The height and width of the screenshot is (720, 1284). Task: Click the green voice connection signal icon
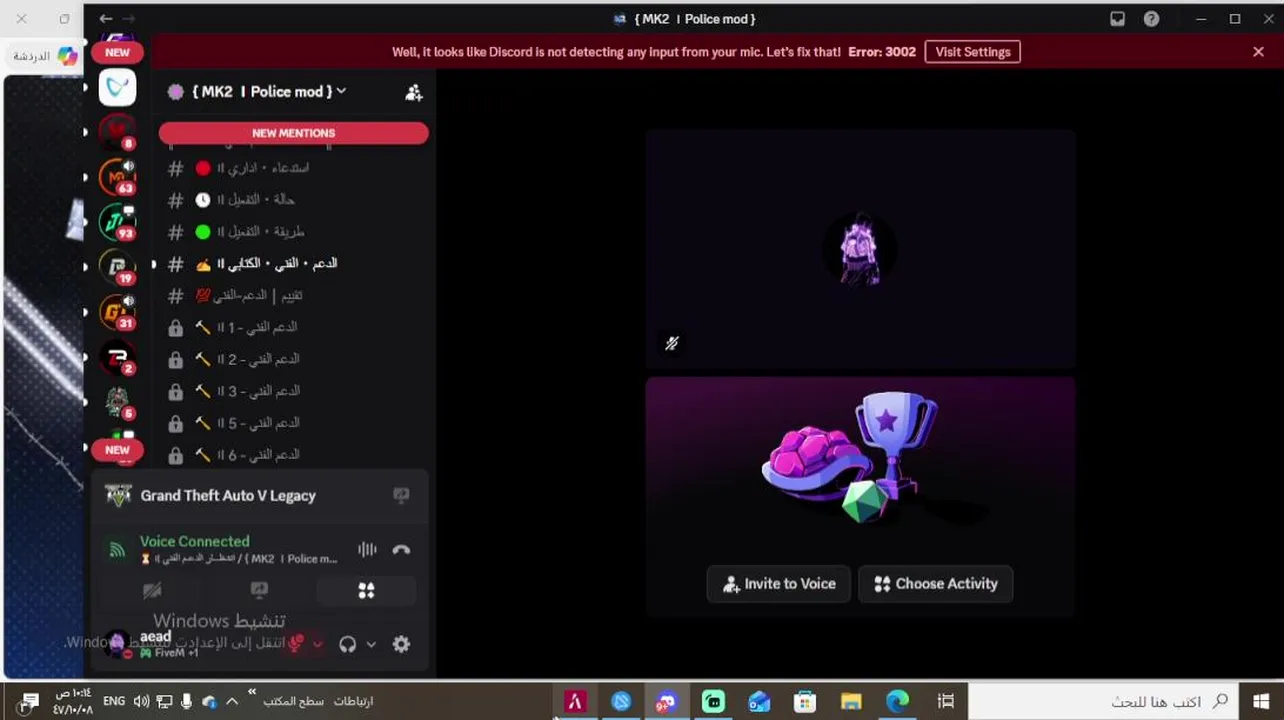point(117,549)
